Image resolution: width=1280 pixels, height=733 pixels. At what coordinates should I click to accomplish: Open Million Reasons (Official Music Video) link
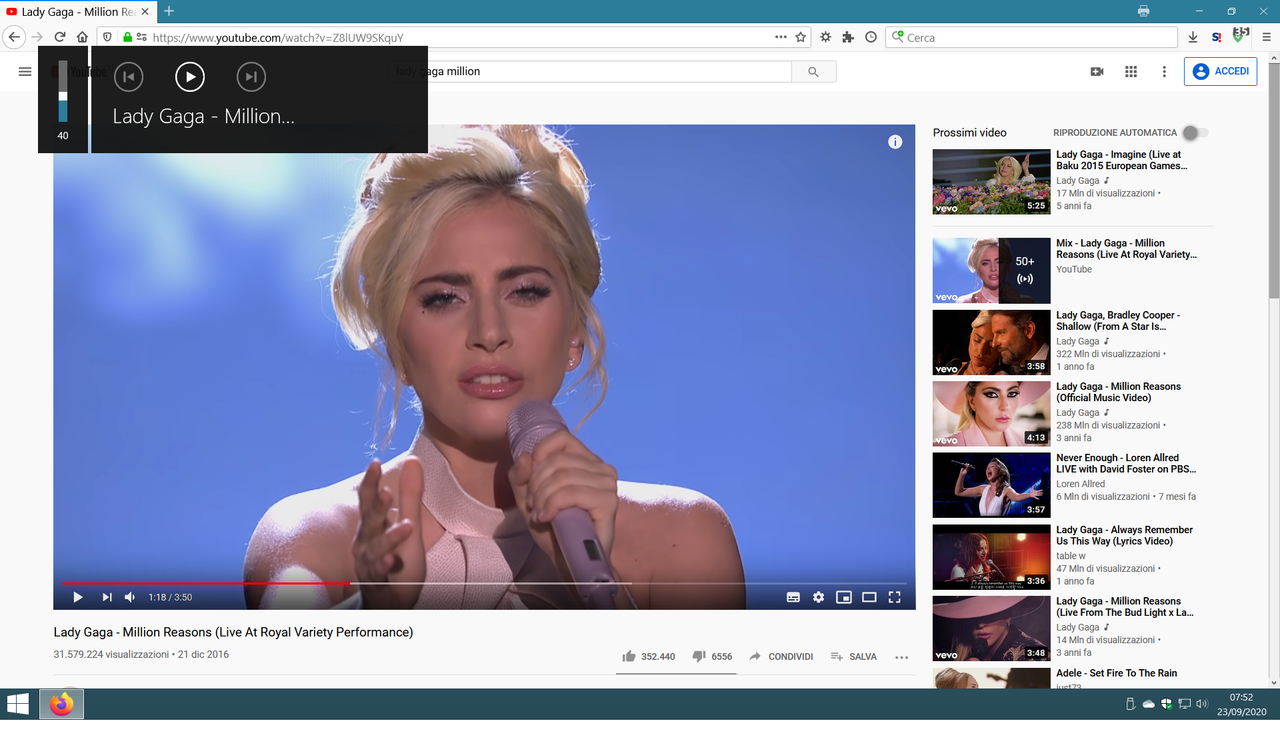(1118, 392)
